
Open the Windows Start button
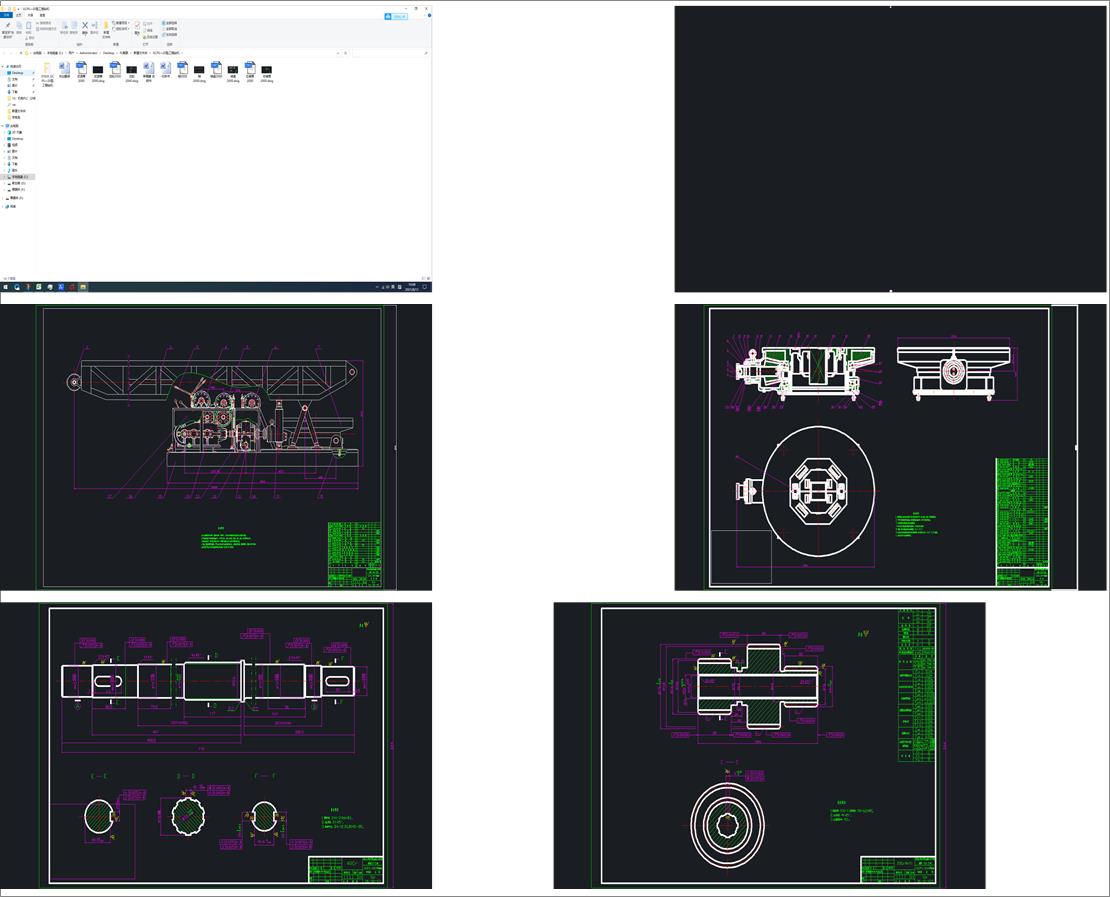pos(4,287)
